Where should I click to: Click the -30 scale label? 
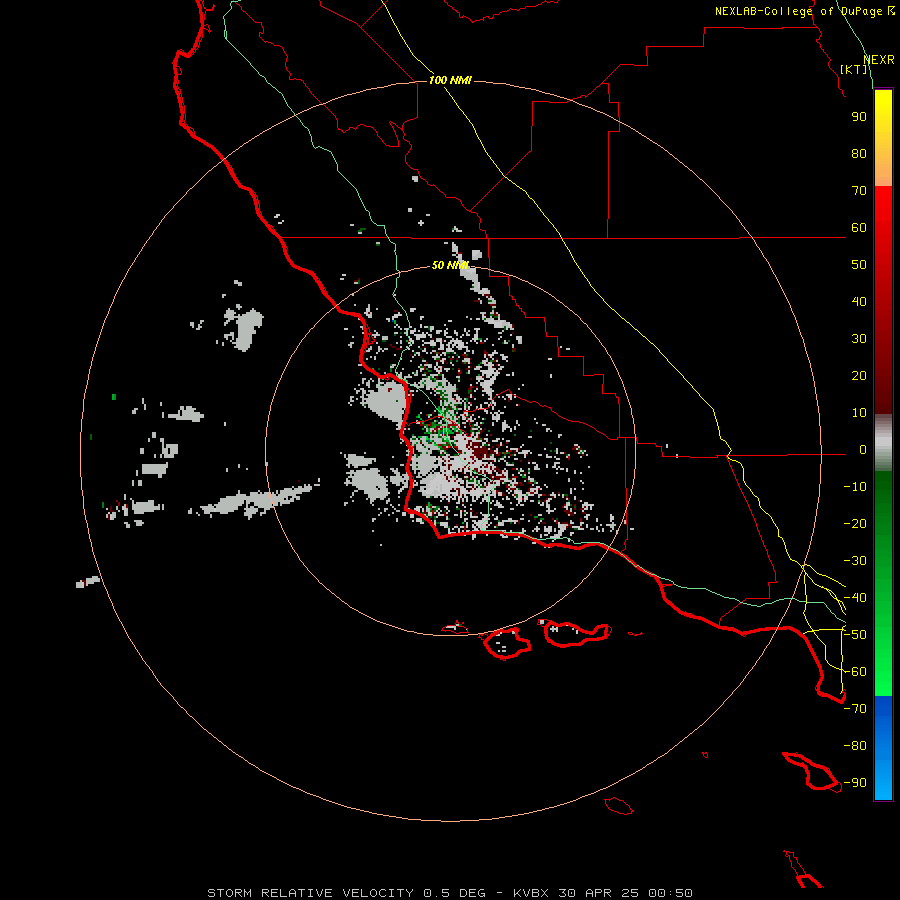coord(855,561)
